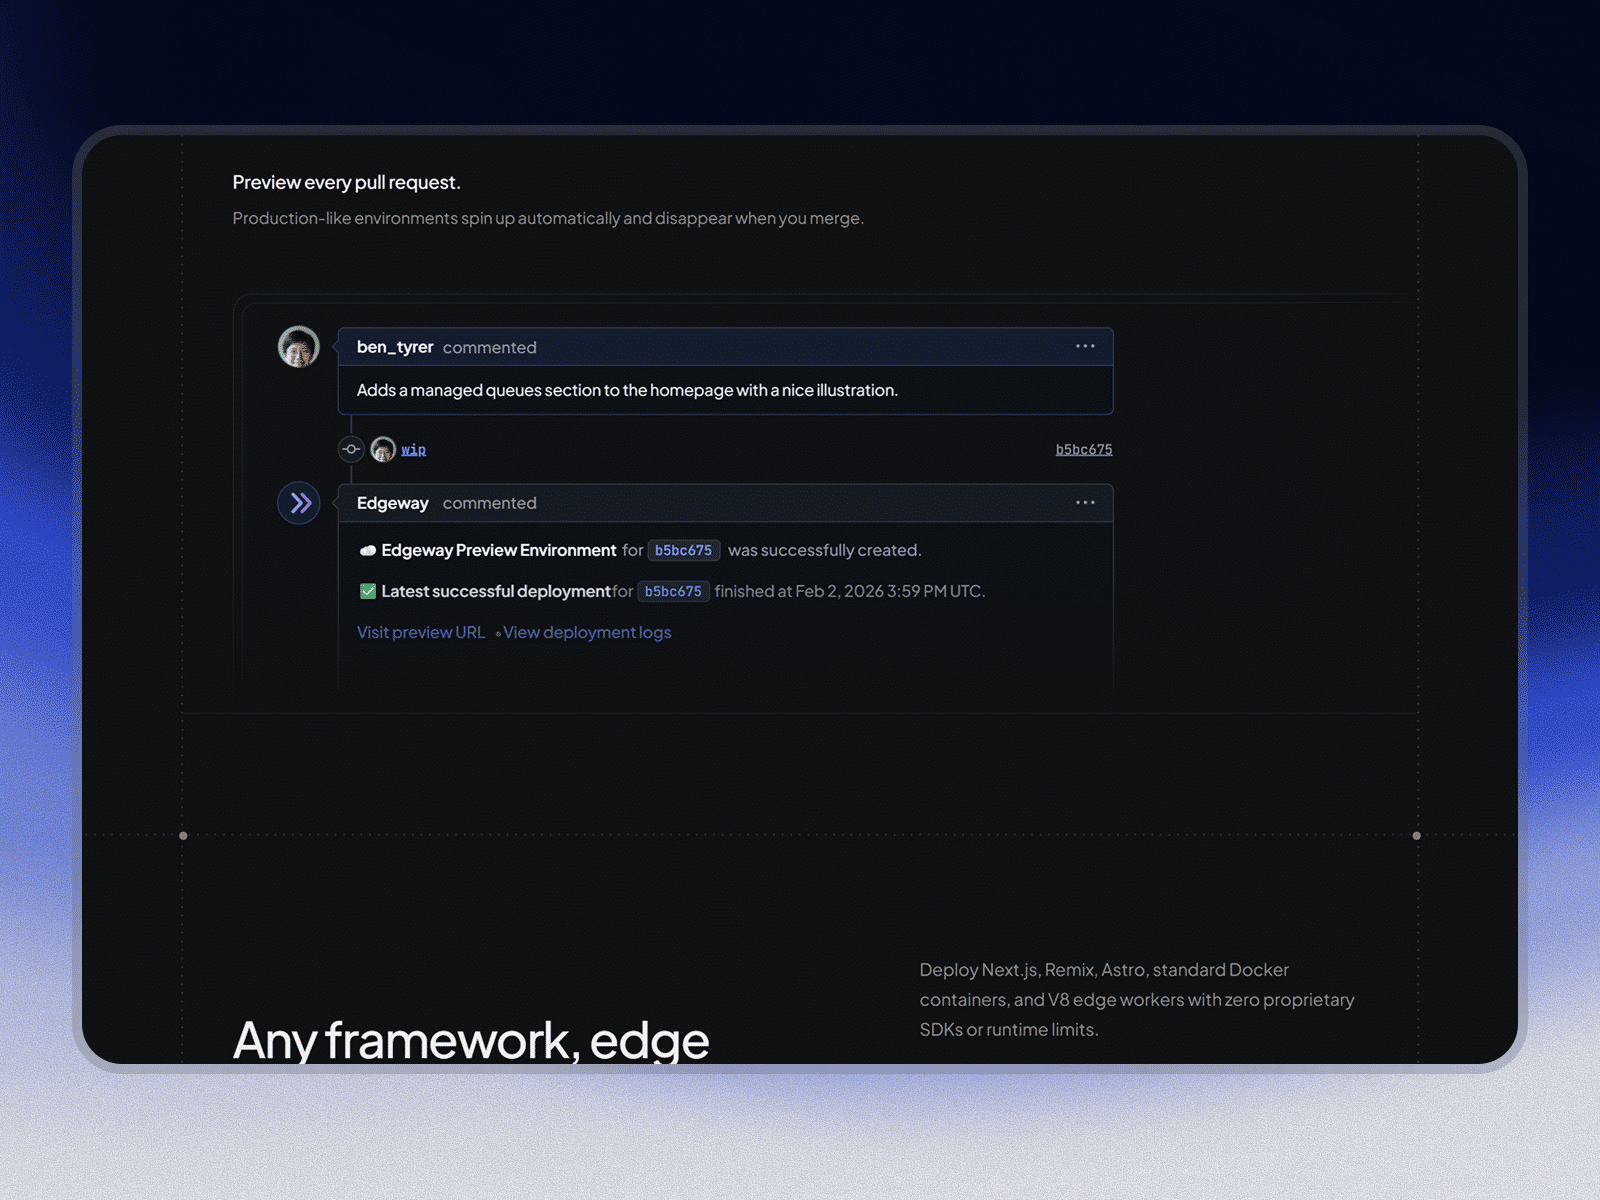Open the View deployment logs link
Image resolution: width=1600 pixels, height=1200 pixels.
(587, 632)
